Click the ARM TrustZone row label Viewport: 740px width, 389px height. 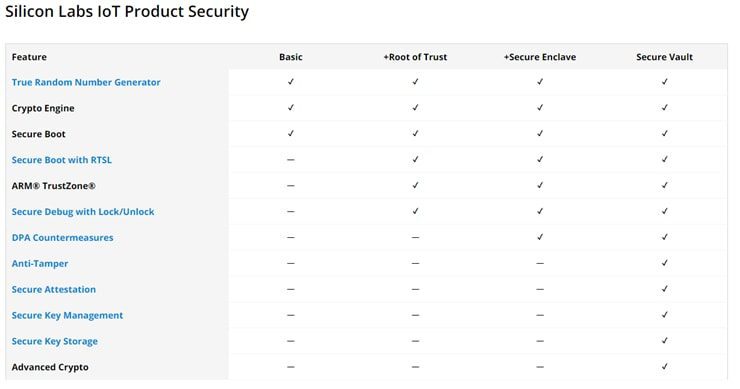[54, 186]
